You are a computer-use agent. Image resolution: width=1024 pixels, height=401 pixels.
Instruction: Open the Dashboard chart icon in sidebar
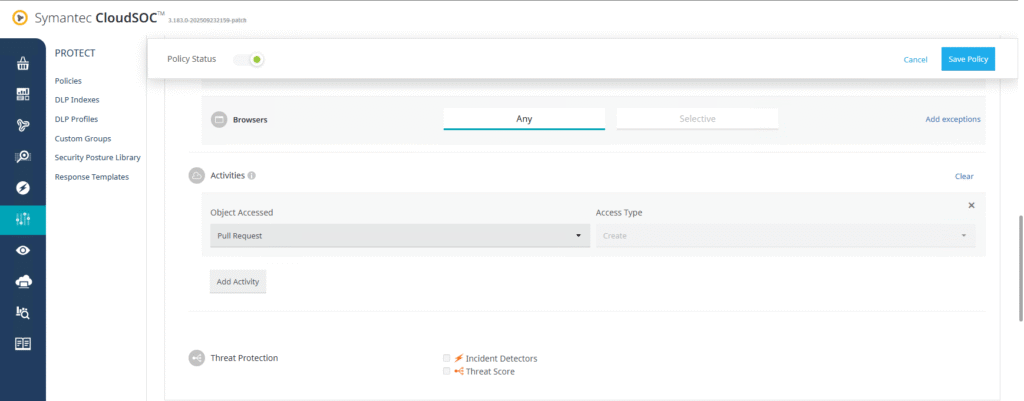tap(22, 94)
